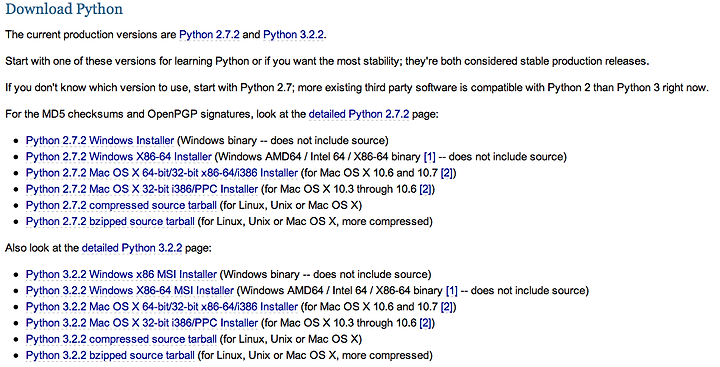
Task: Click the text 'Also look at the'
Action: (x=42, y=248)
